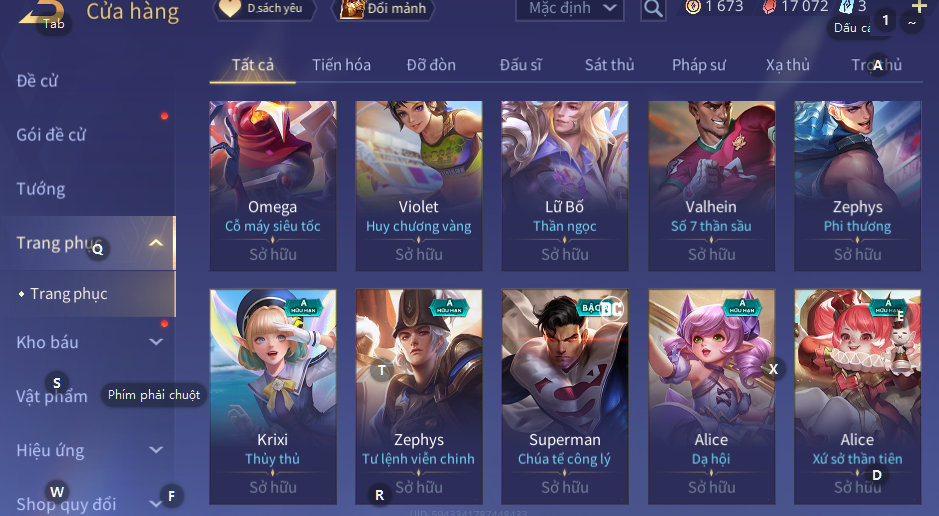Open Đề cử in the sidebar

click(37, 81)
